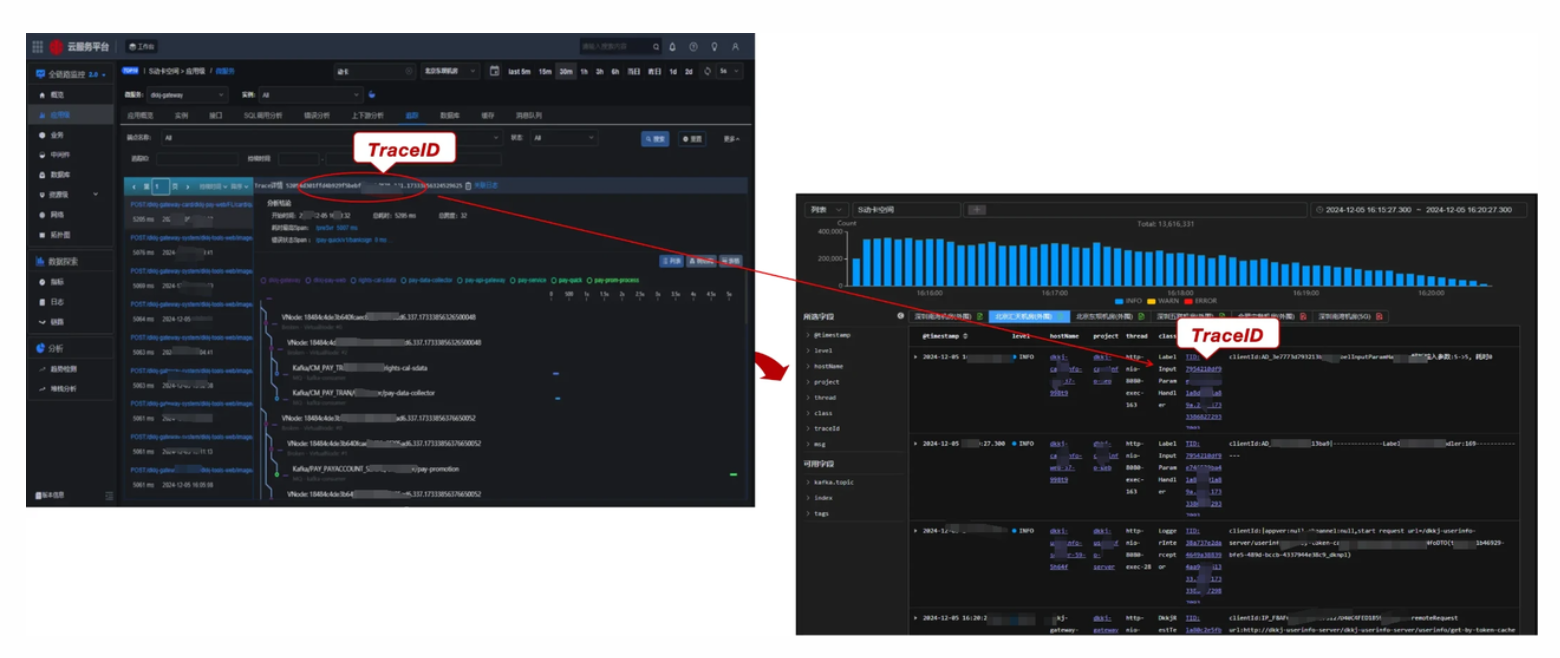Click the notification bell icon
Screen dimensions: 1560x658
672,46
